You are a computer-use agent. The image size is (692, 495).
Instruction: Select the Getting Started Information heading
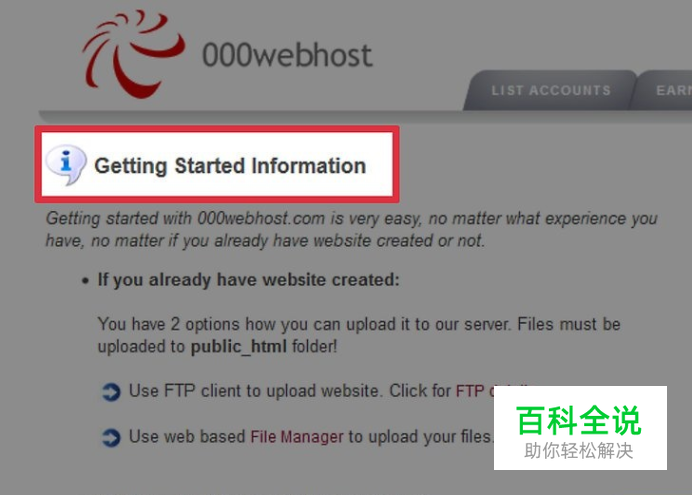click(x=230, y=166)
